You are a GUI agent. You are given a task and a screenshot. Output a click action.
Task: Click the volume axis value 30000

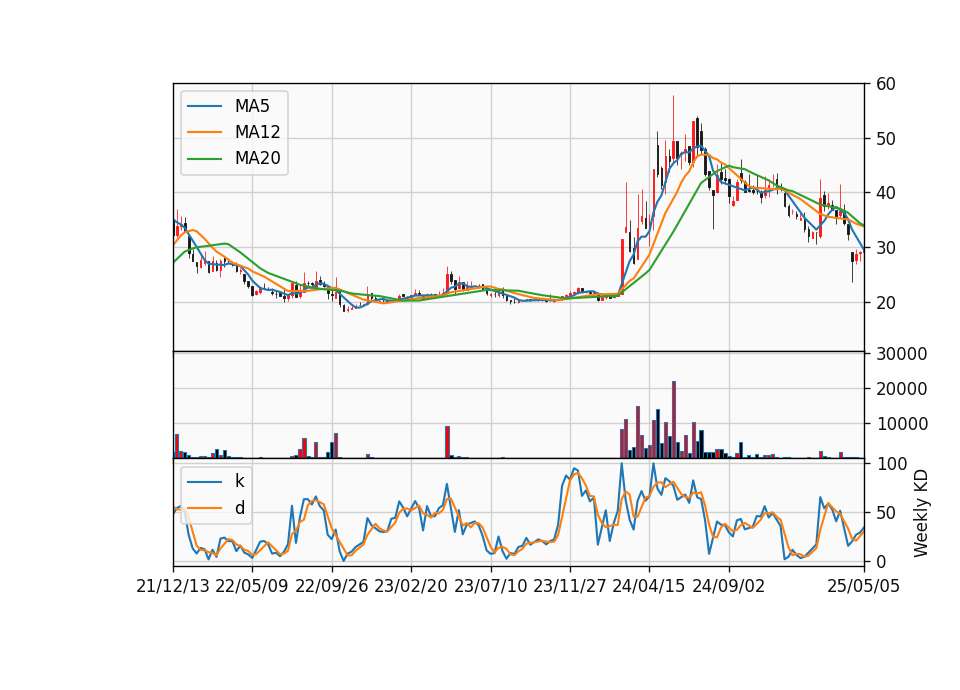(901, 354)
